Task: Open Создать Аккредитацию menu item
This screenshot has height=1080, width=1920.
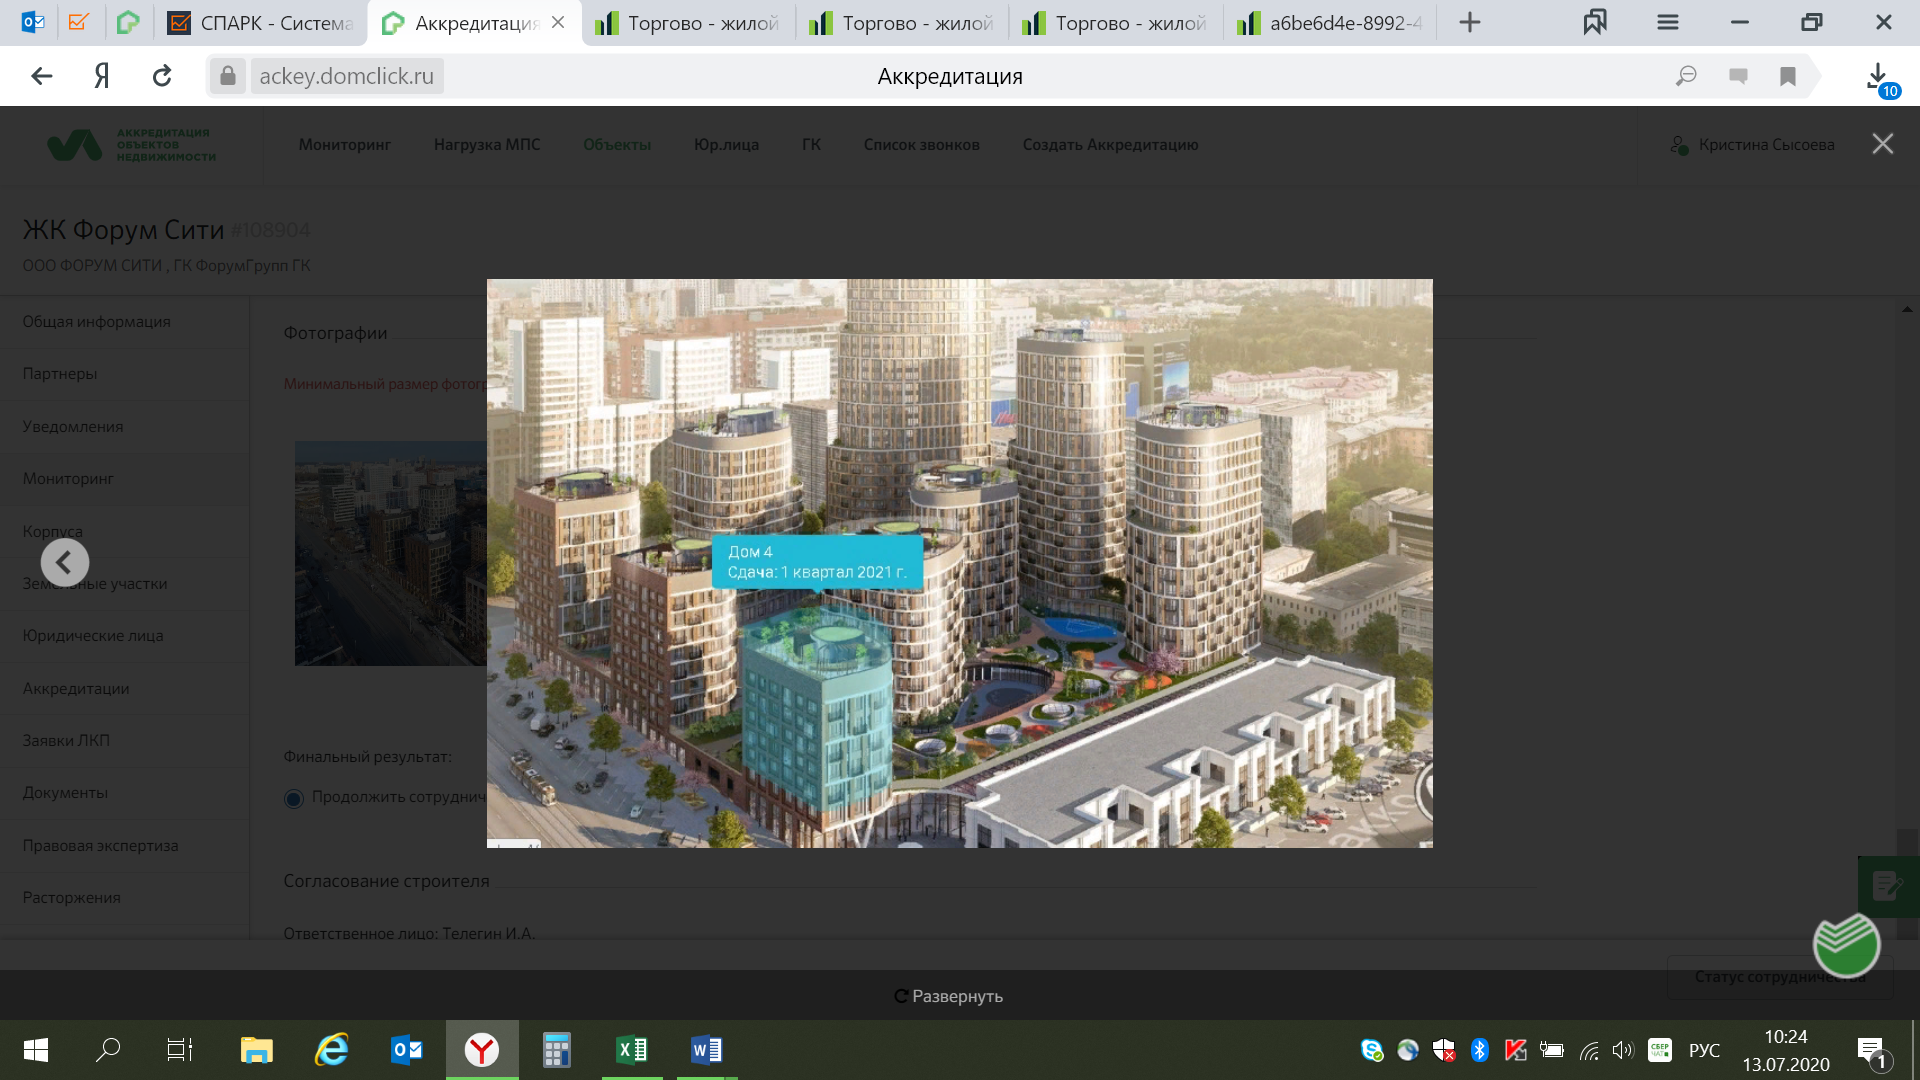Action: [x=1110, y=145]
